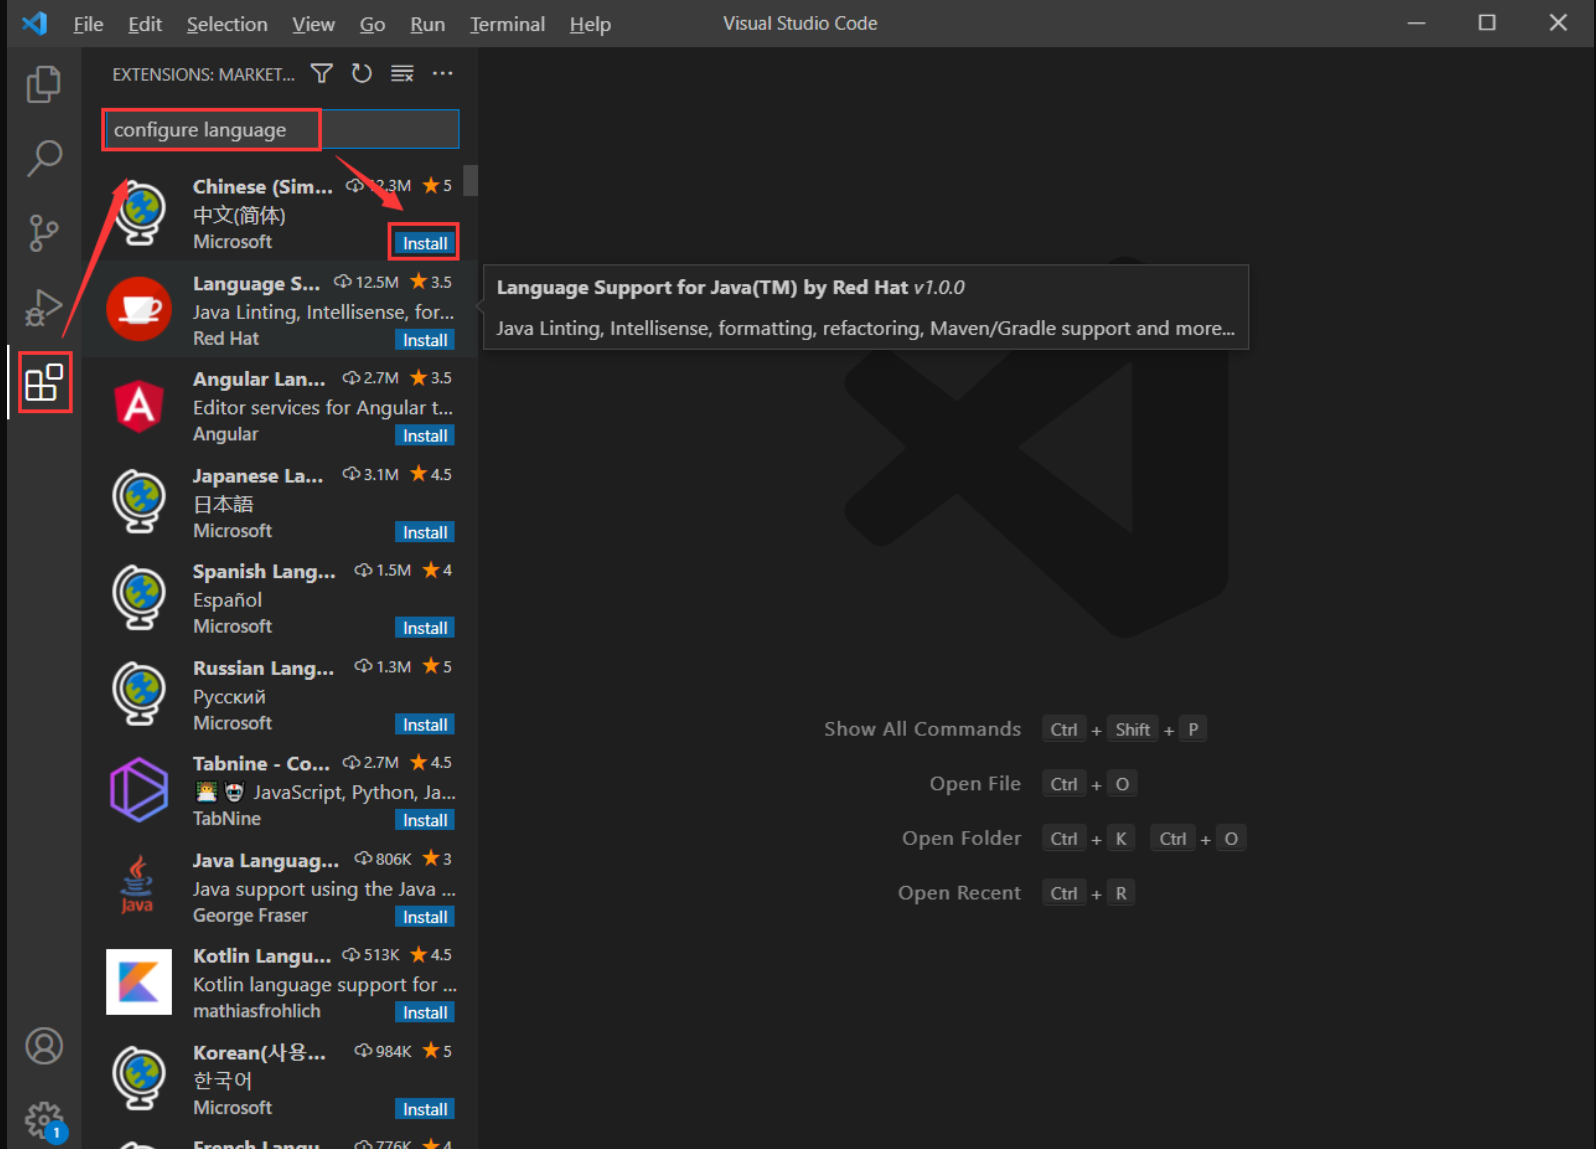The height and width of the screenshot is (1149, 1596).
Task: Open the Explorer view in activity bar
Action: point(44,84)
